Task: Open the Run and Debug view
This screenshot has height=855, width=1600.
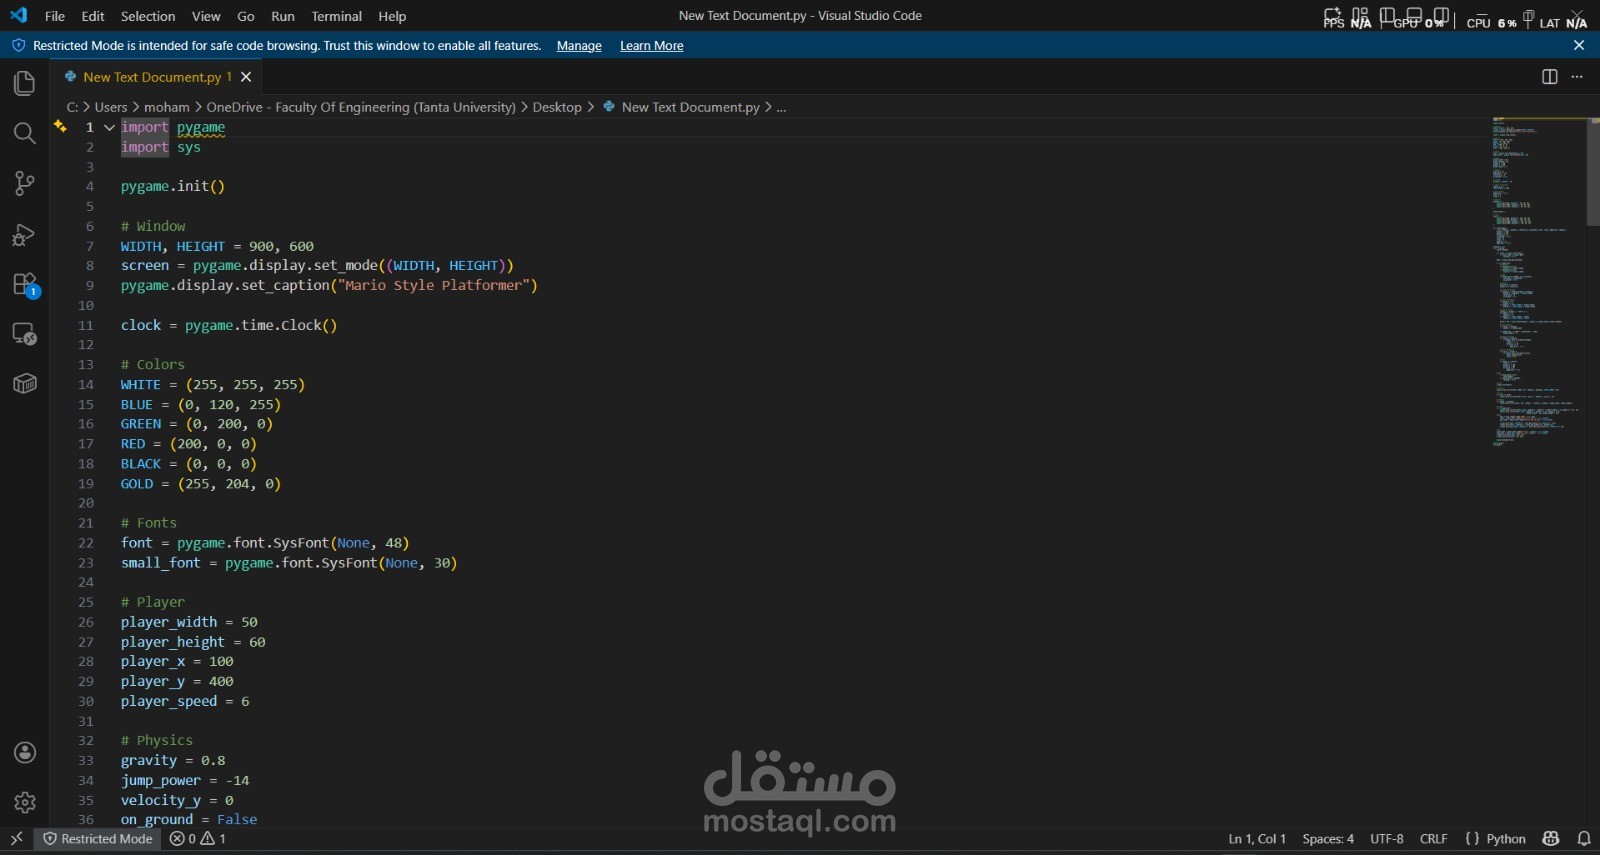Action: (x=24, y=234)
